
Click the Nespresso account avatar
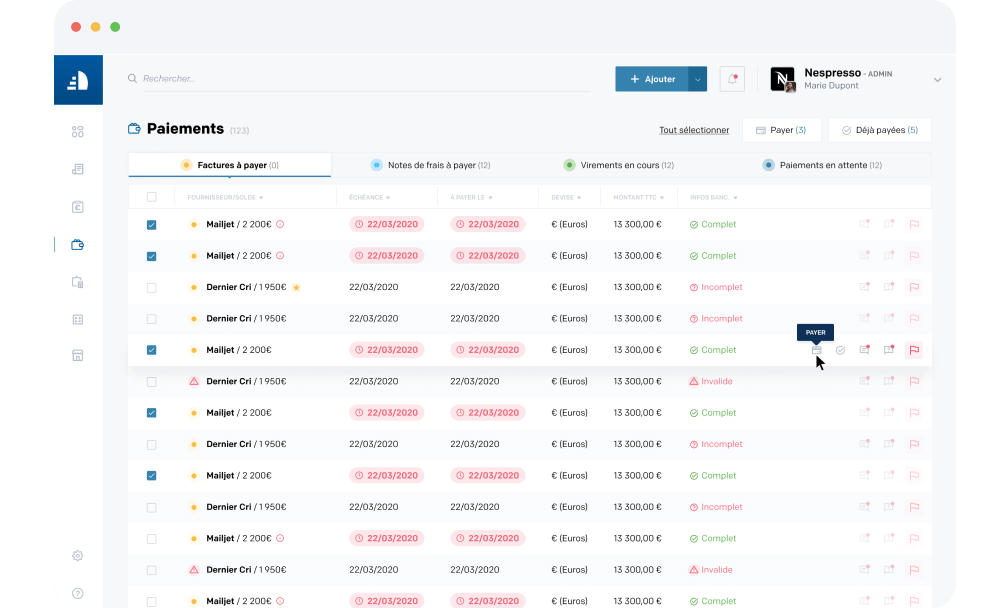[x=783, y=79]
